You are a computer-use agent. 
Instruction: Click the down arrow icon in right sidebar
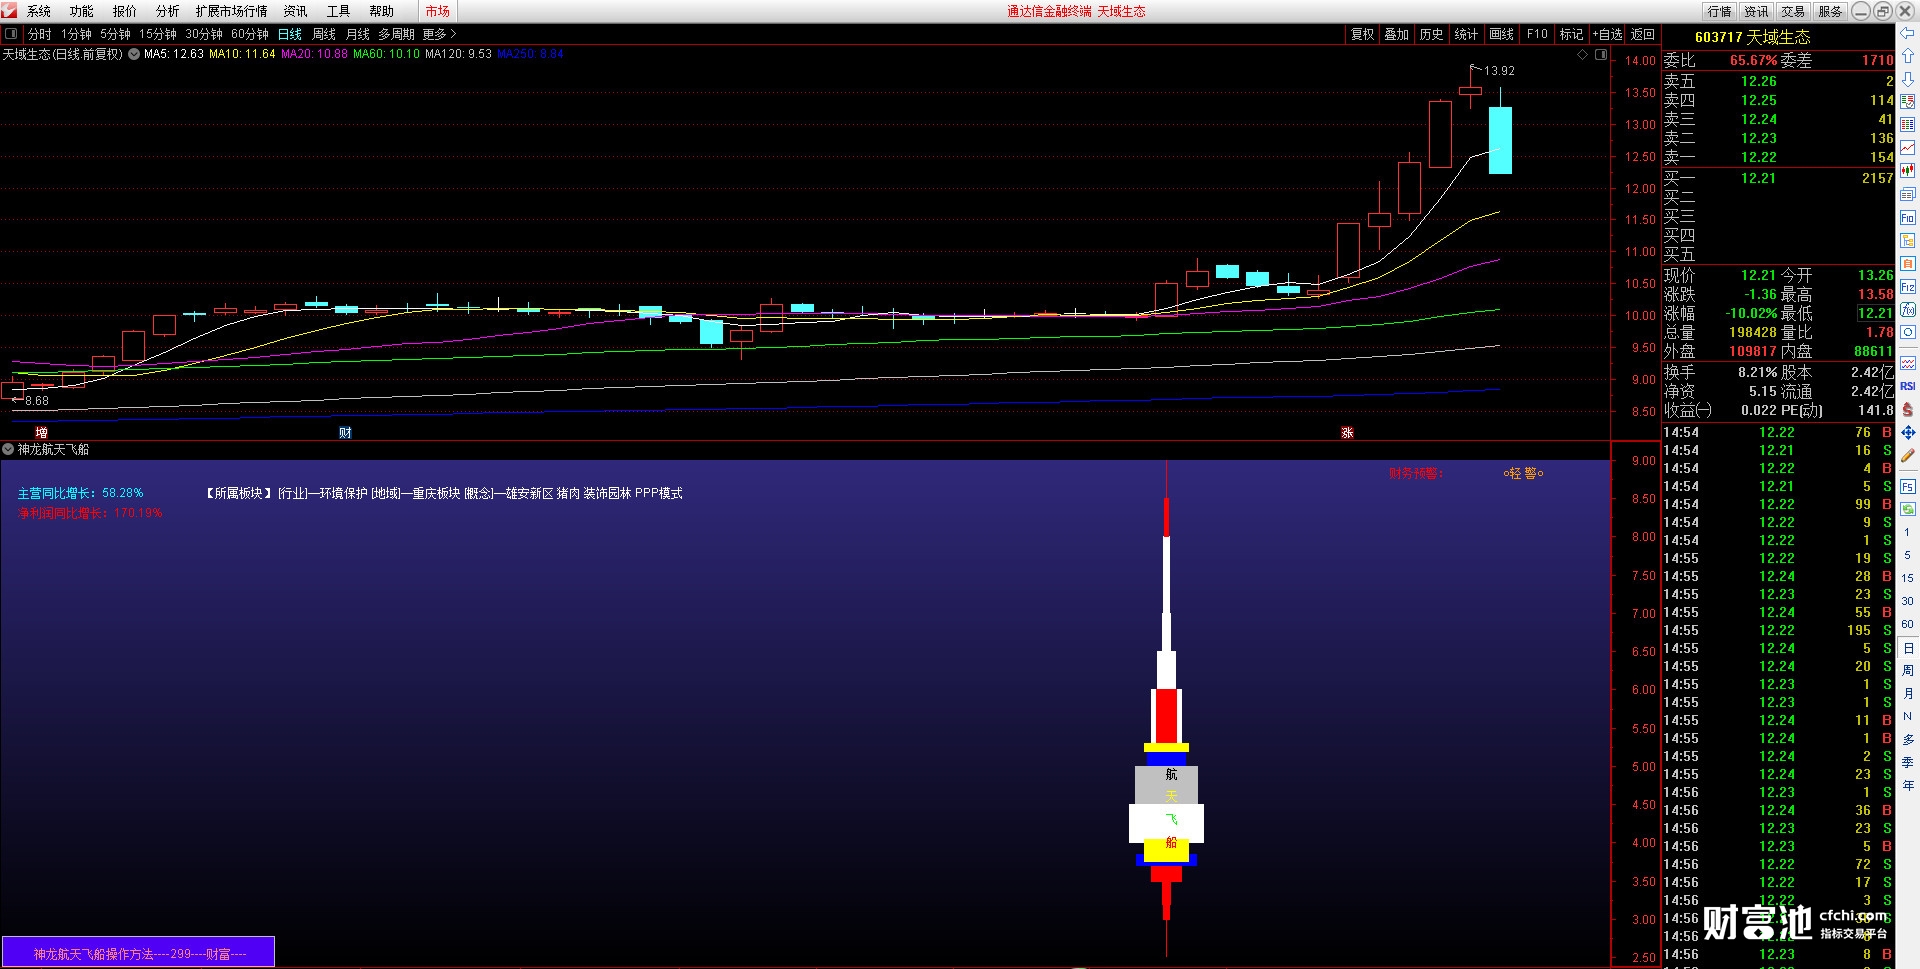click(1908, 78)
